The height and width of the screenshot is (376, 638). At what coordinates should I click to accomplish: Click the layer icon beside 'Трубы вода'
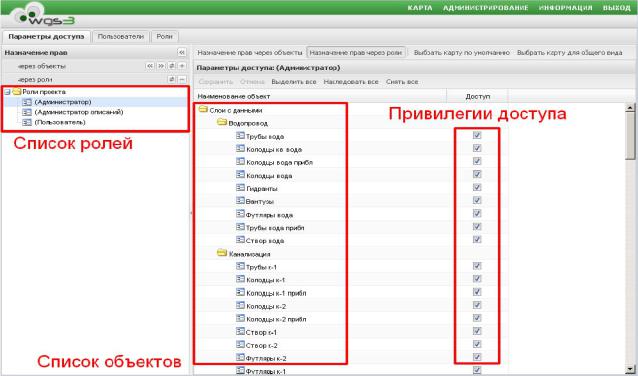(240, 136)
